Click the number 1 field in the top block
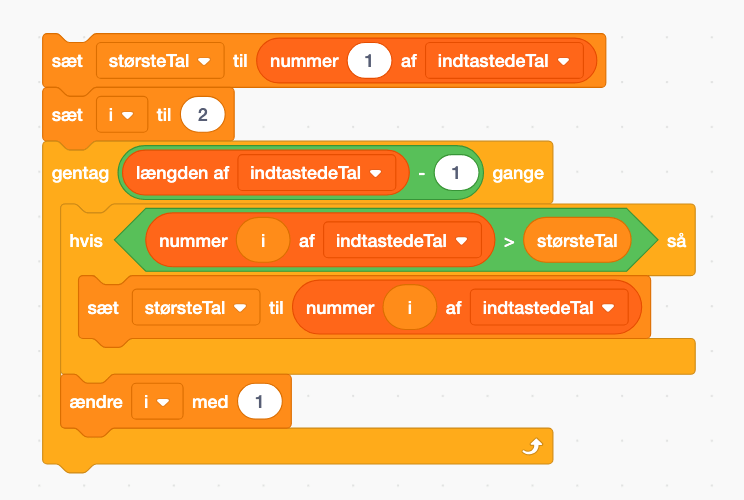The image size is (744, 500). point(369,61)
